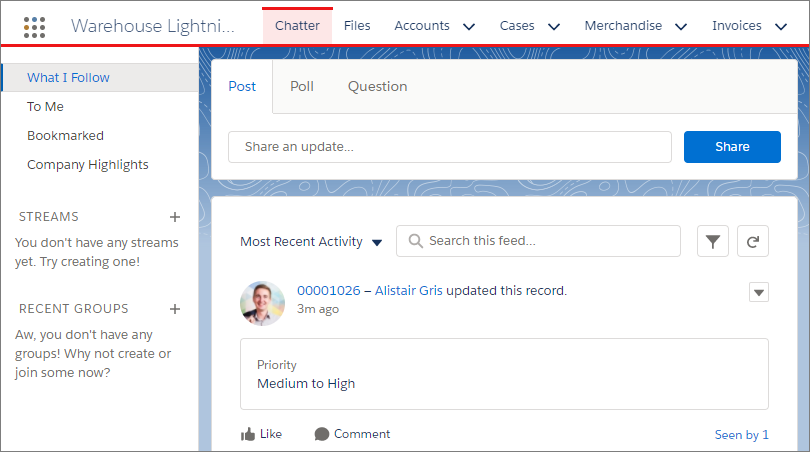Expand Most Recent Activity sort menu
The width and height of the screenshot is (810, 452).
[x=311, y=242]
